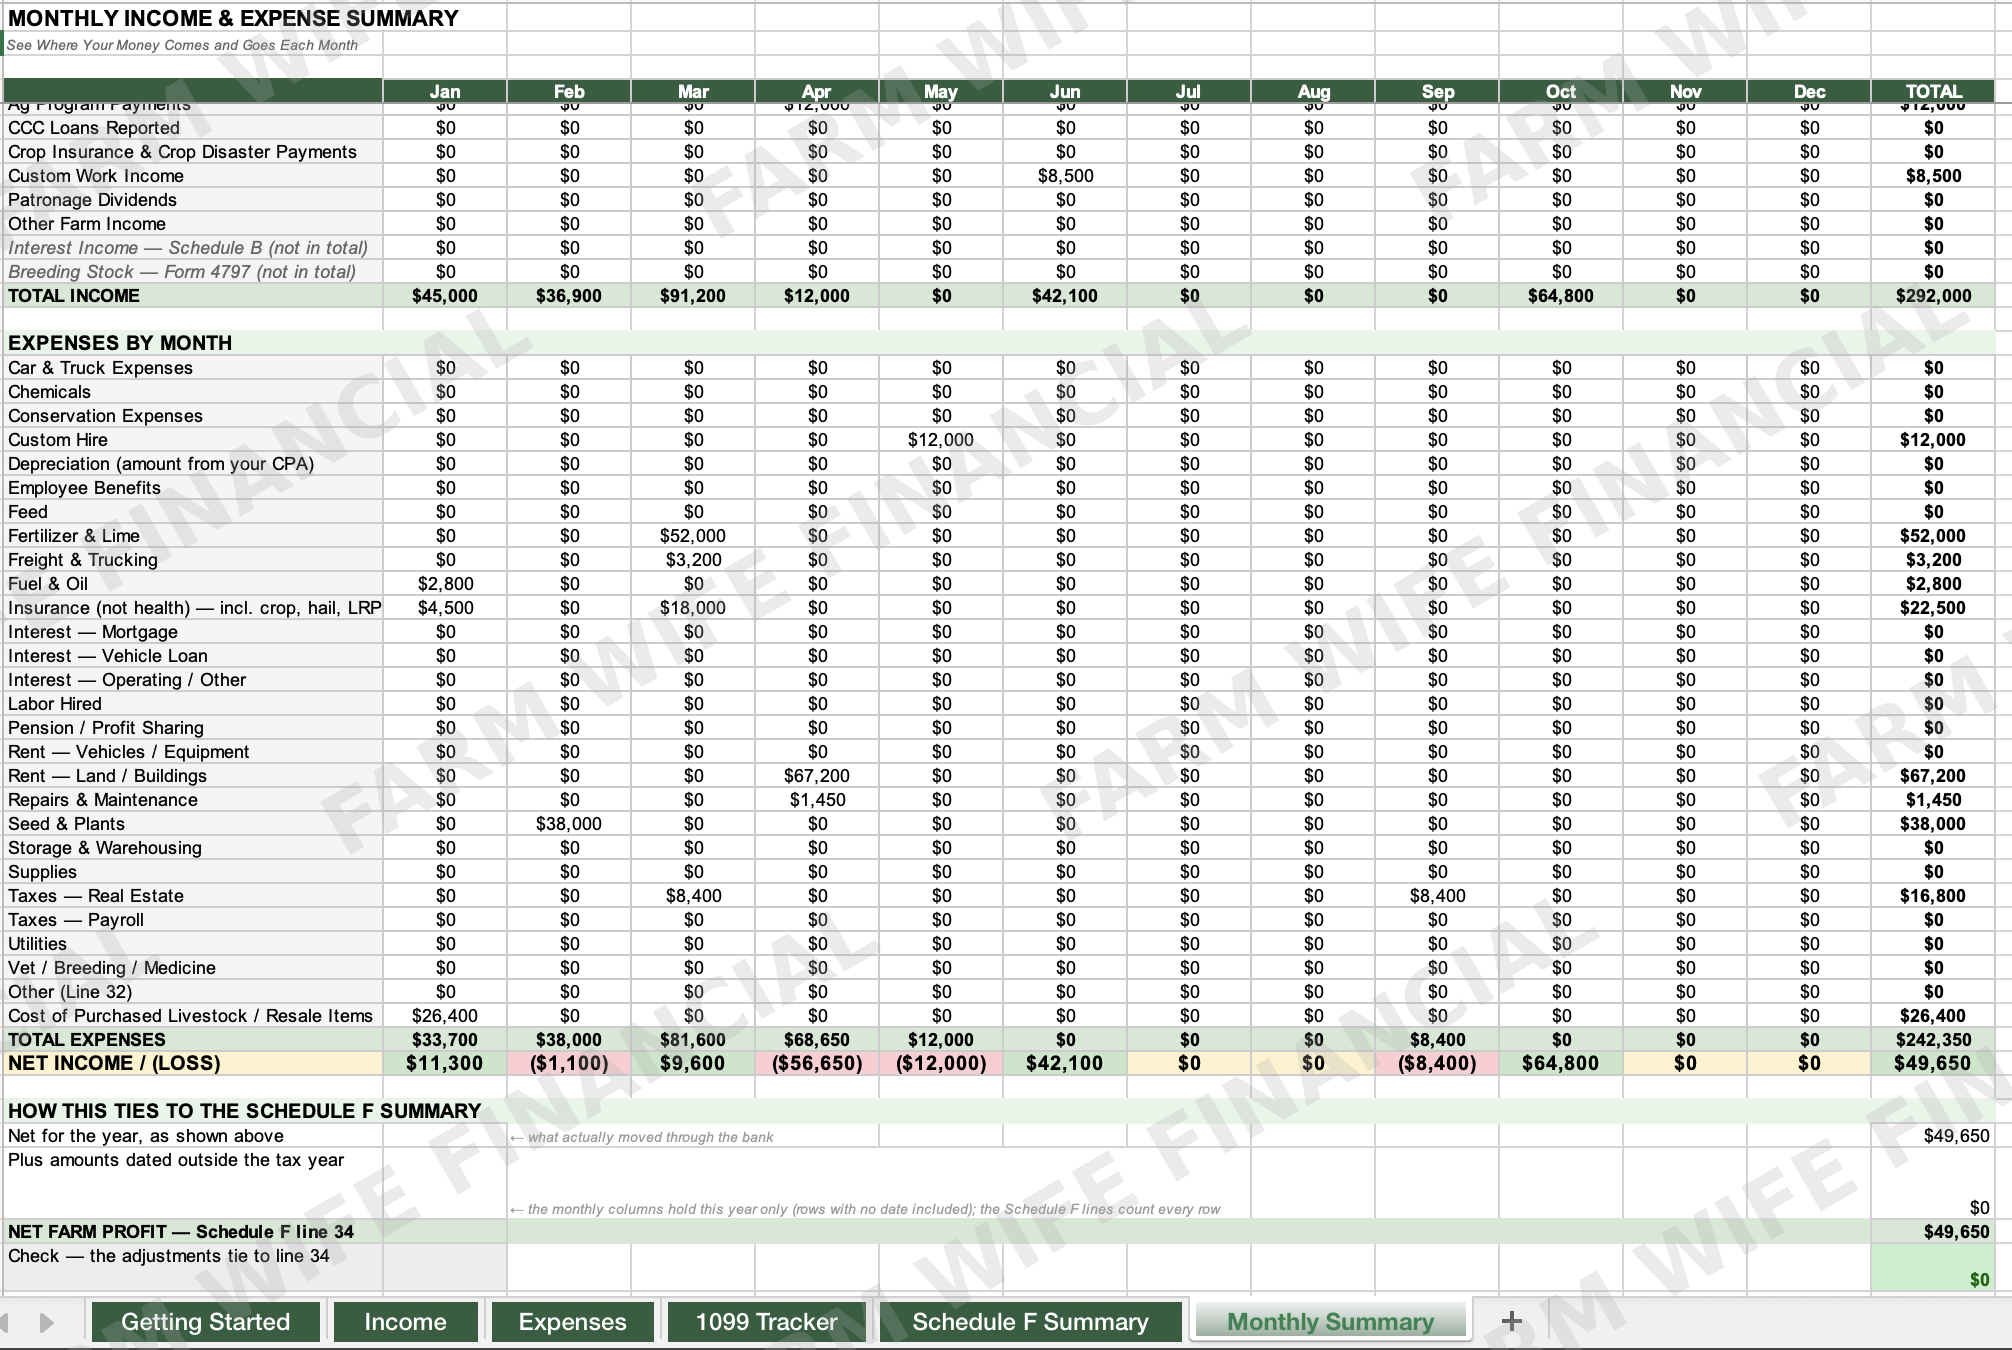Click the sheet tabs scroll-right arrow
Viewport: 2012px width, 1350px height.
click(47, 1322)
